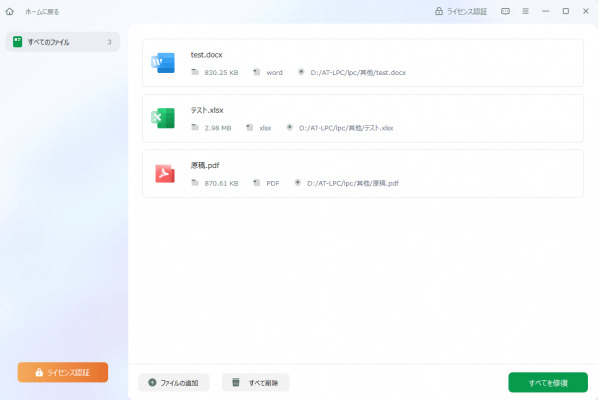This screenshot has height=400, width=598.
Task: Select the test.docx file name
Action: (206, 55)
